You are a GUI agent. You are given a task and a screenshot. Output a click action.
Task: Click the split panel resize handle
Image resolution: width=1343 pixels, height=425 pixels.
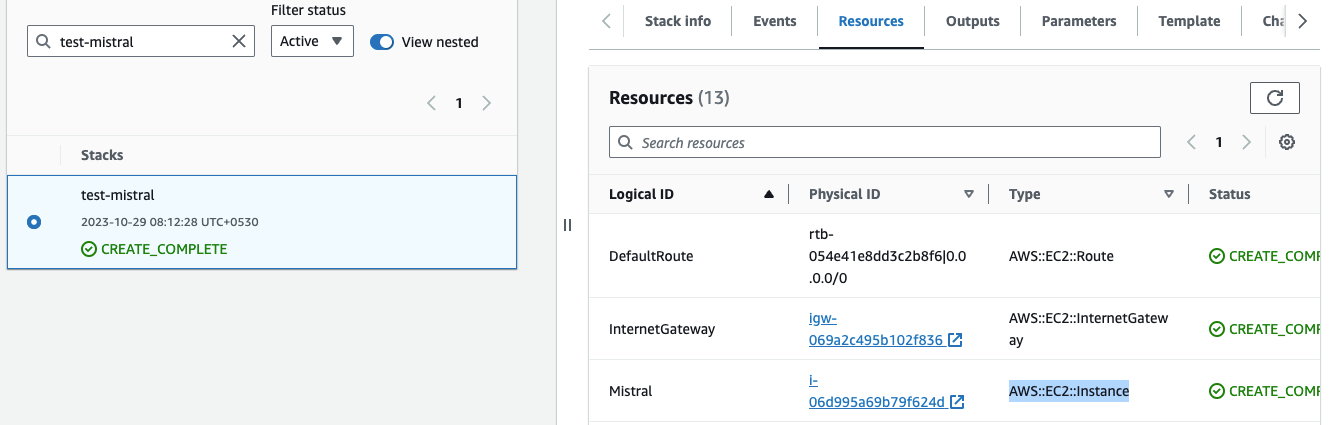(567, 225)
